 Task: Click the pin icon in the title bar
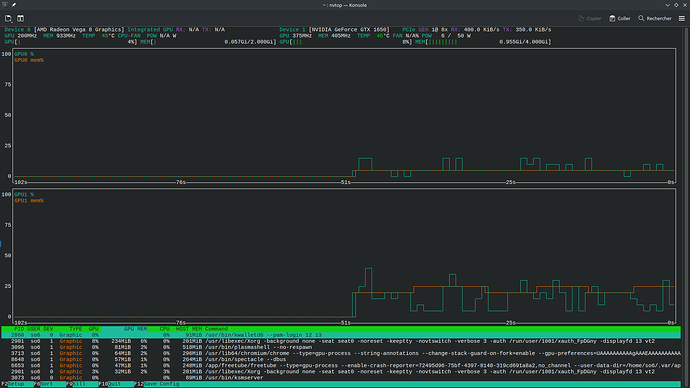click(x=14, y=5)
